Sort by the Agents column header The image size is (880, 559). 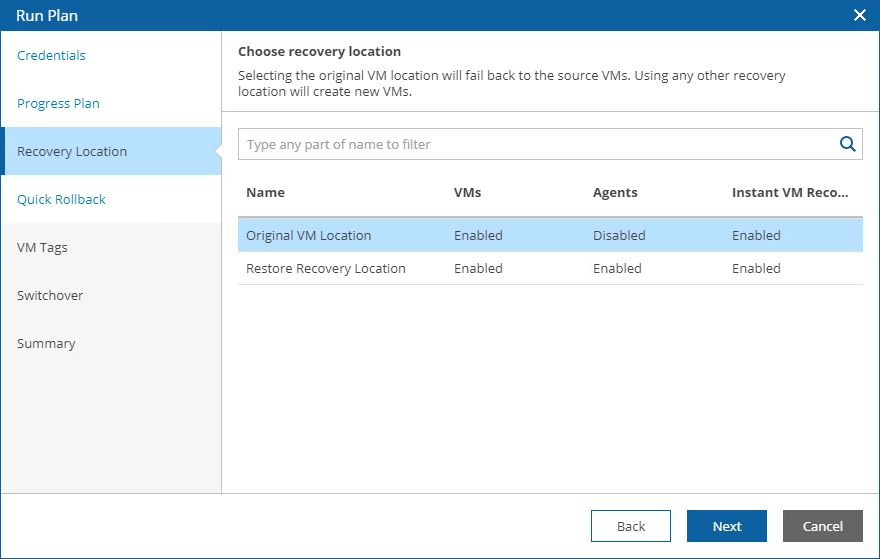pyautogui.click(x=615, y=193)
